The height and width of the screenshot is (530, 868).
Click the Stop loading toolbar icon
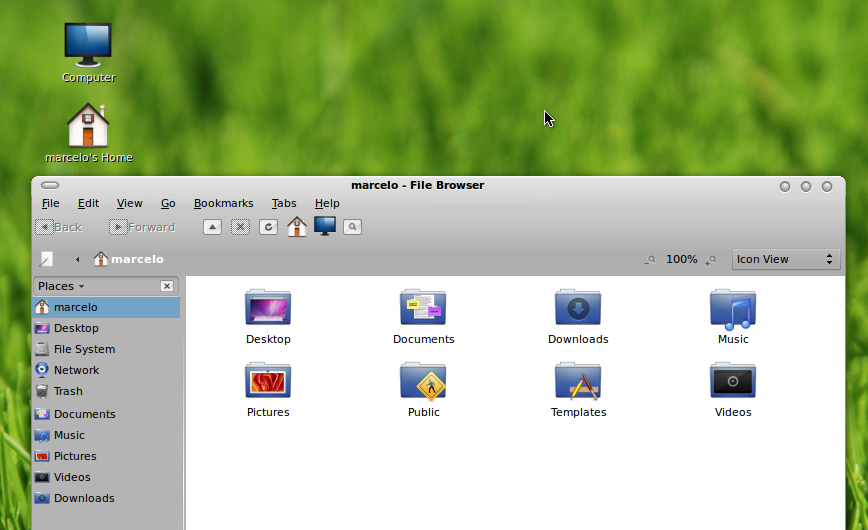pos(240,227)
